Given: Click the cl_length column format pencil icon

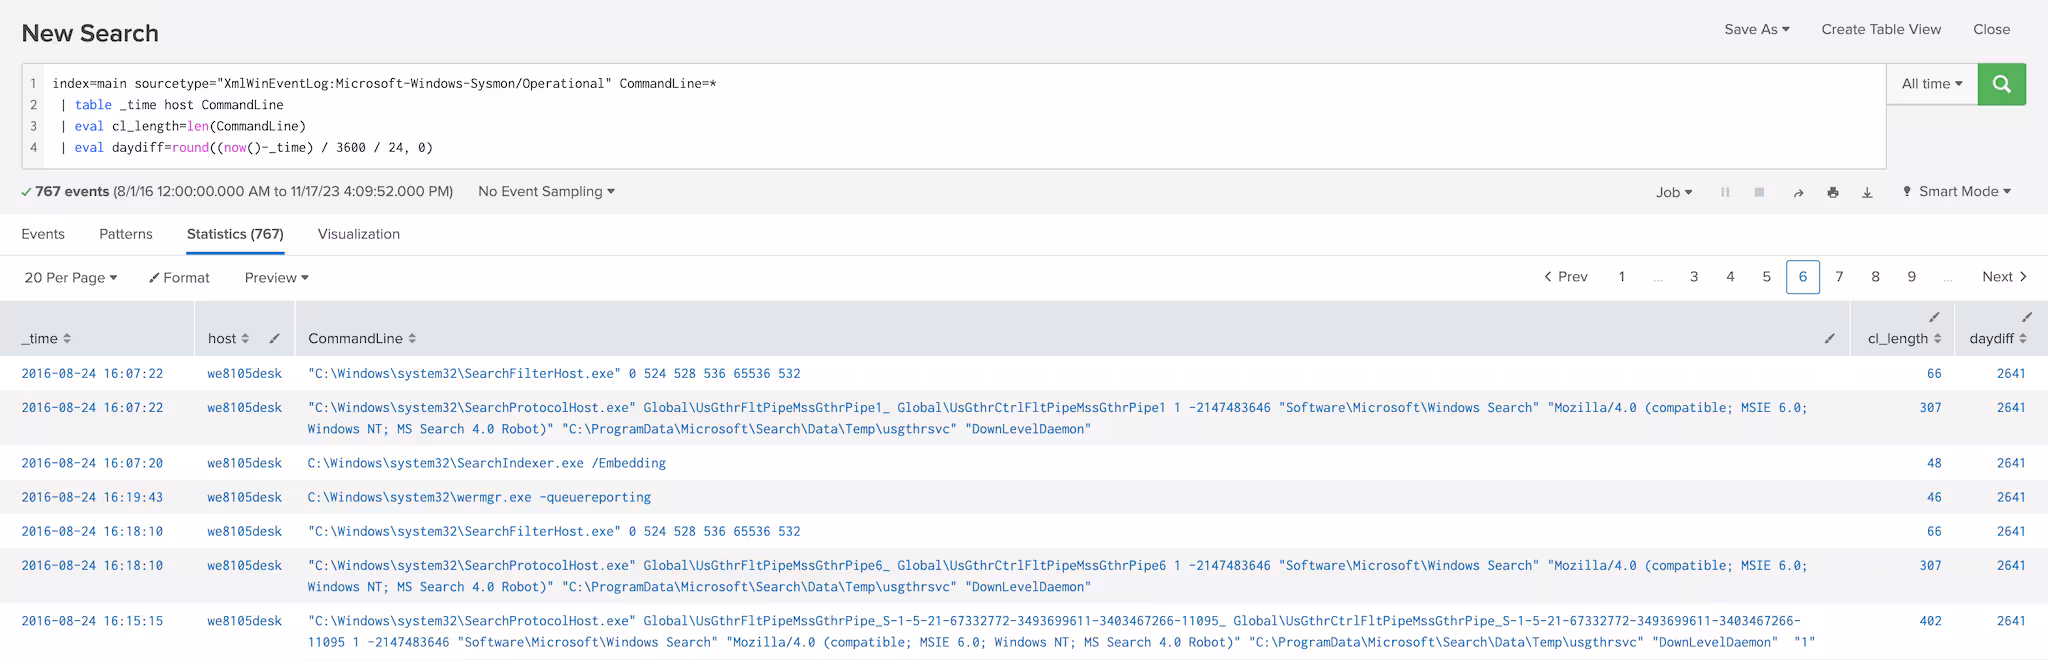Looking at the screenshot, I should point(1934,317).
